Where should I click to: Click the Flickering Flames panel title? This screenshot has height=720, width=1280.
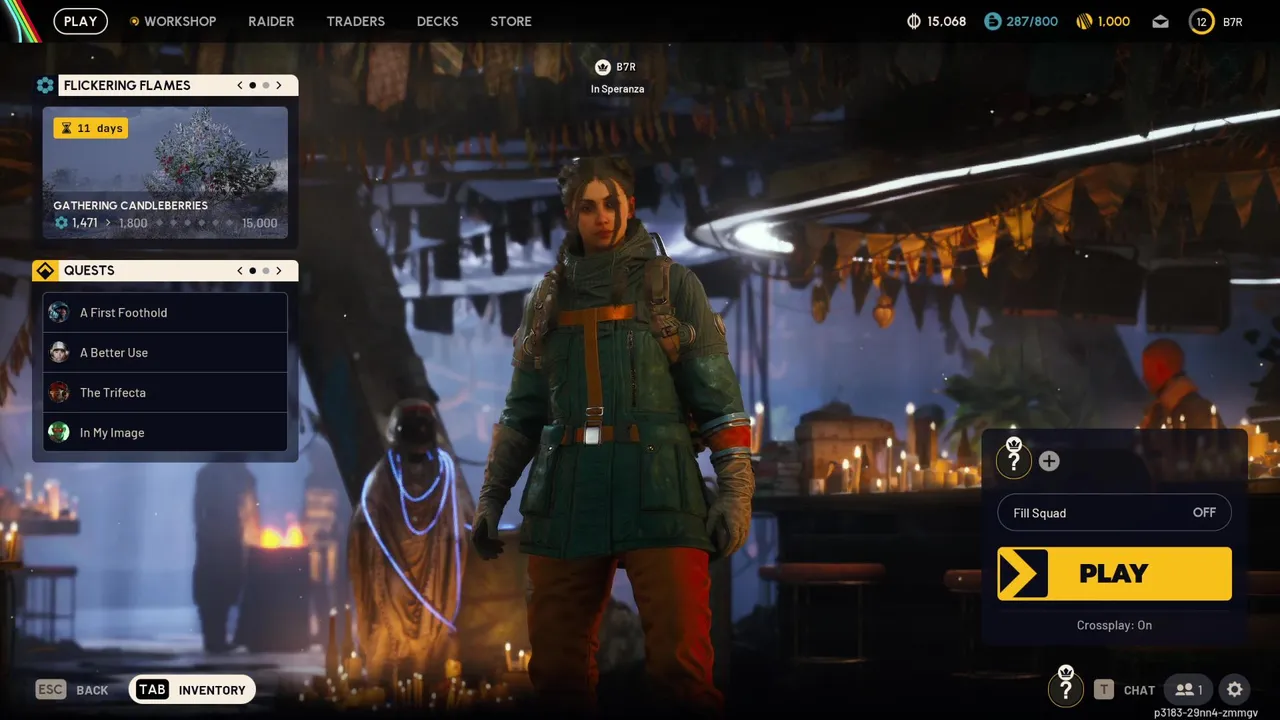click(127, 85)
